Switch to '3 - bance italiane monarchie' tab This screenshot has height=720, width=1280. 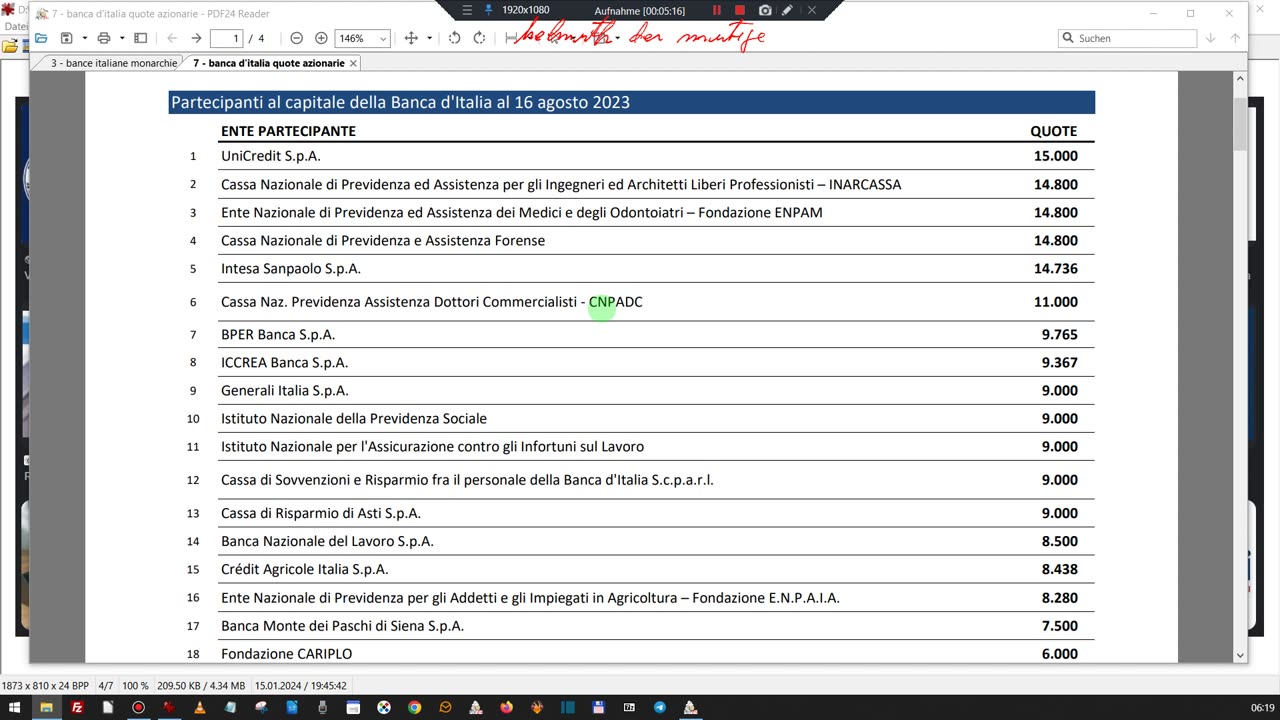tap(114, 63)
